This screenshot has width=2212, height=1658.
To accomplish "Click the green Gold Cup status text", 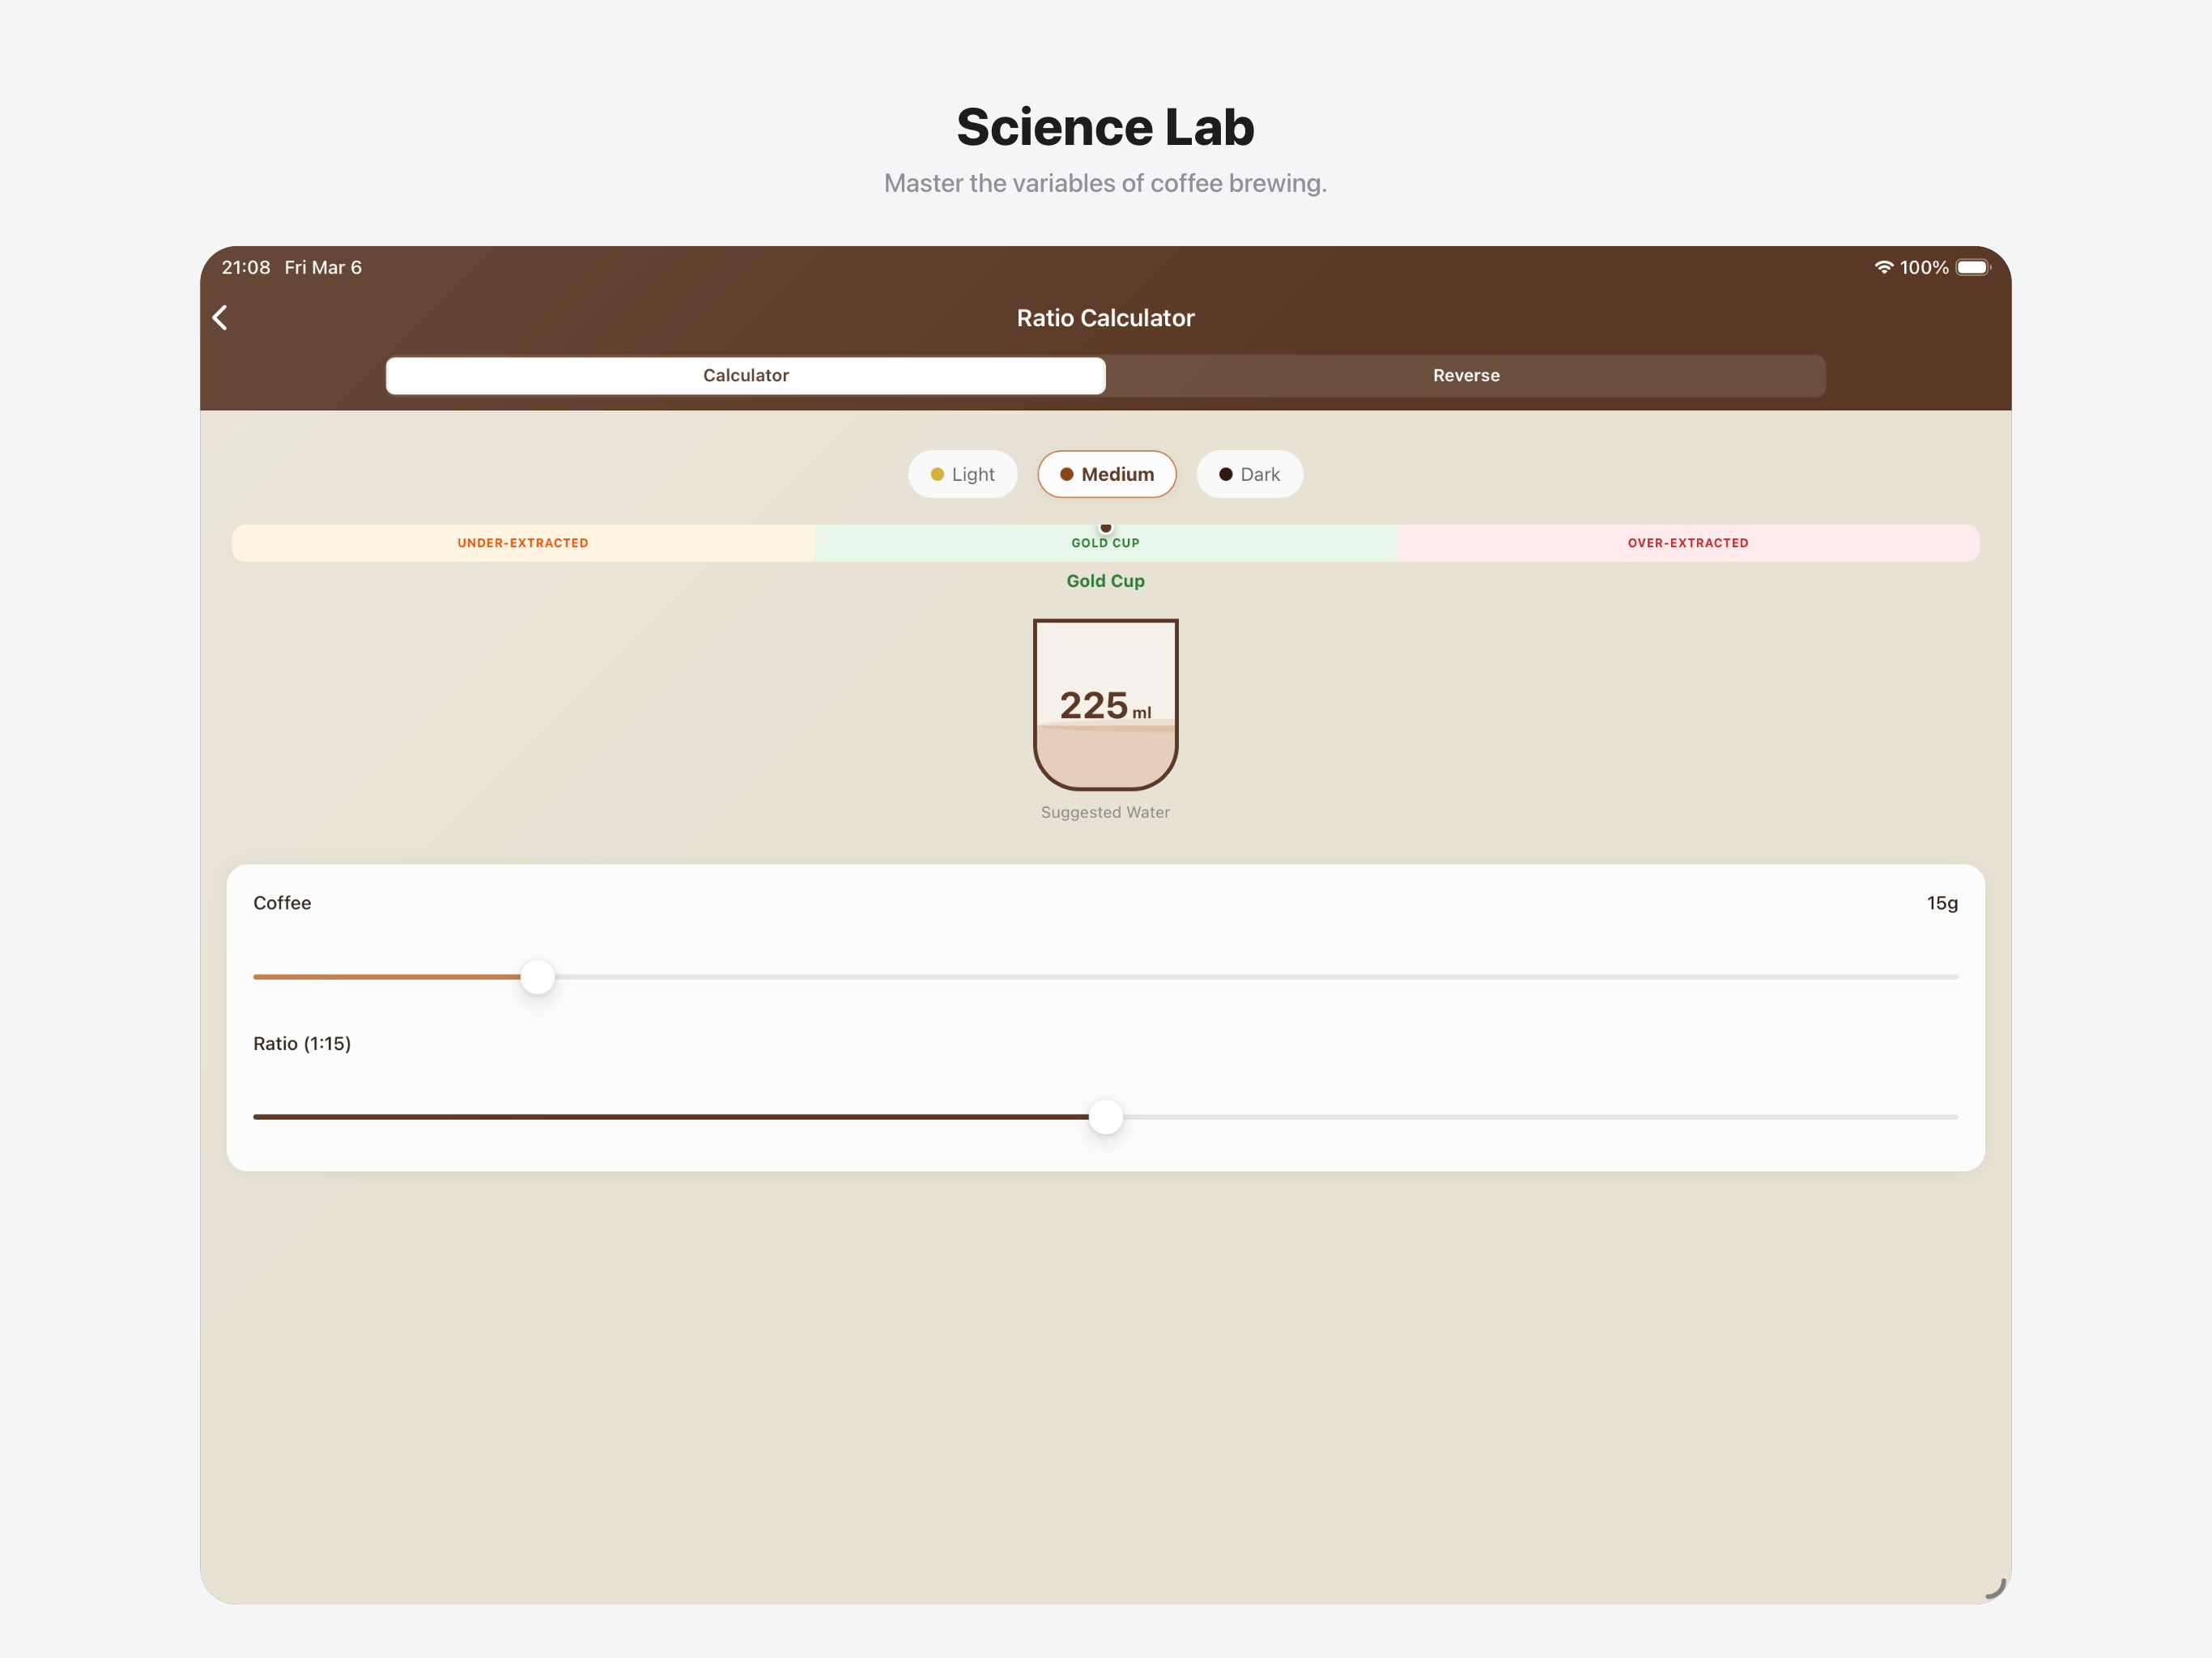I will (x=1105, y=581).
